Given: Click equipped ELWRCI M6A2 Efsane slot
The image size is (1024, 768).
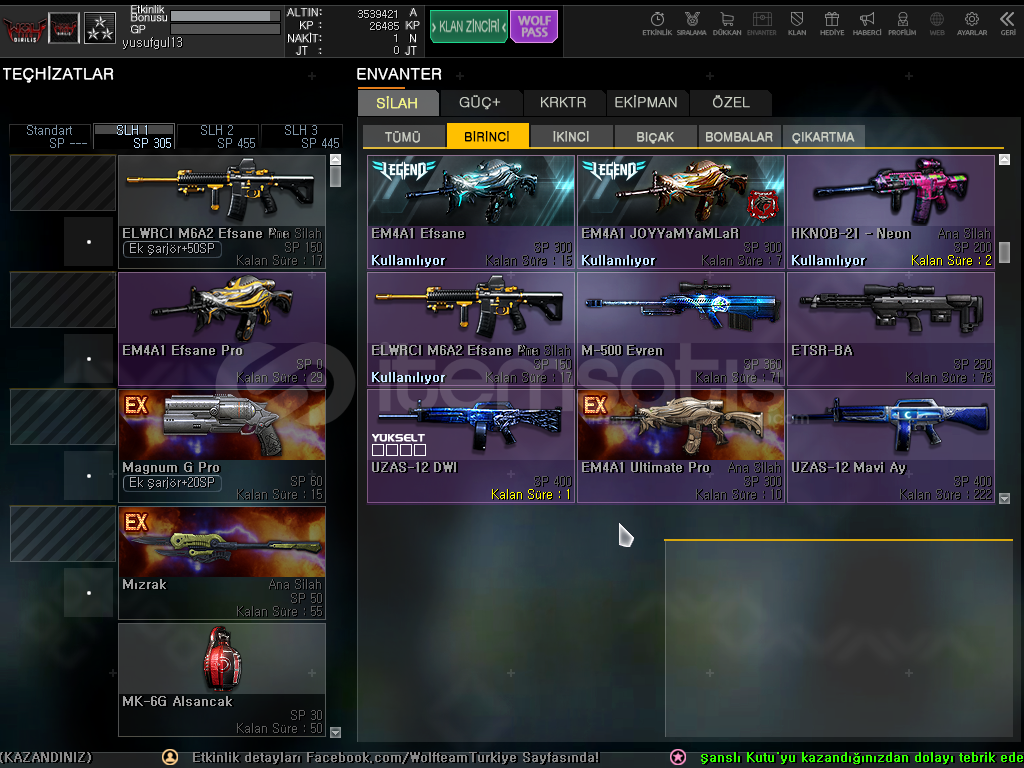Looking at the screenshot, I should (x=222, y=212).
